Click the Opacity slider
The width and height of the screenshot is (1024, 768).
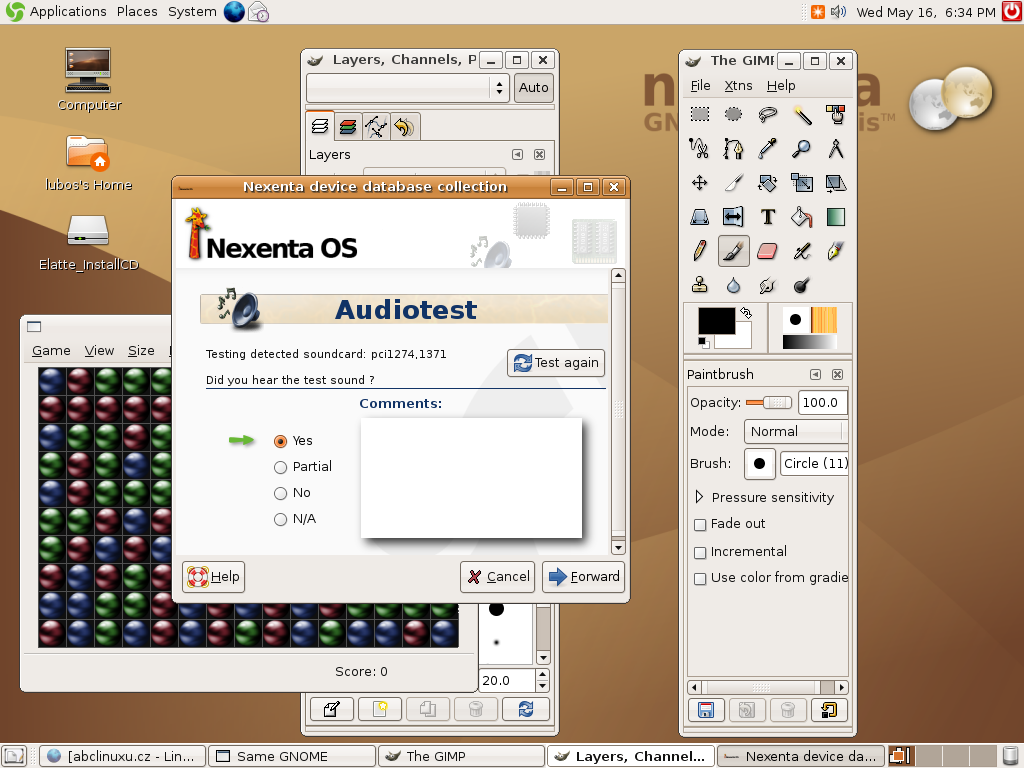pyautogui.click(x=769, y=403)
